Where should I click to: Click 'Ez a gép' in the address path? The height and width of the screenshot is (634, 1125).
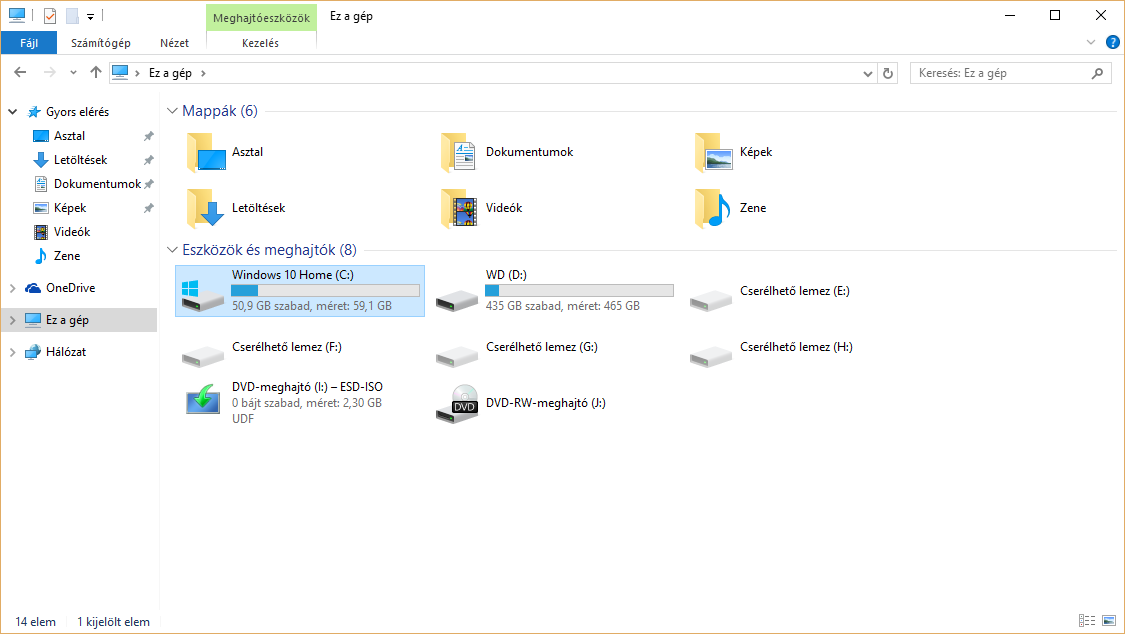click(x=170, y=73)
